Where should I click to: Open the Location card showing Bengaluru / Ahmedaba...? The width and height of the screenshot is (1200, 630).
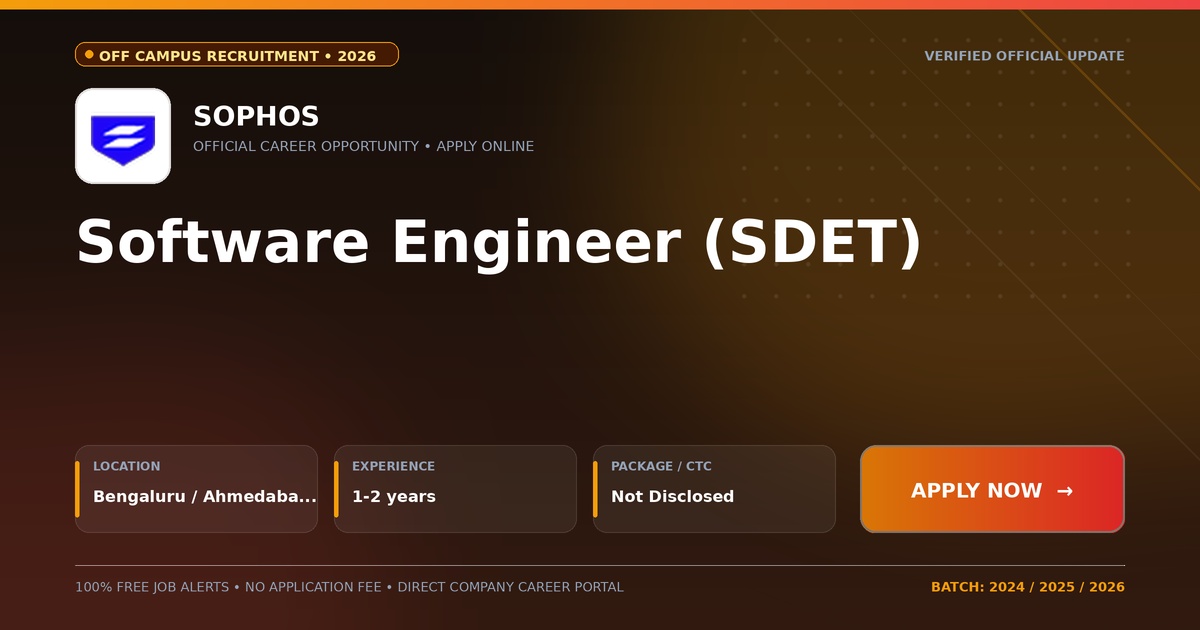click(196, 489)
